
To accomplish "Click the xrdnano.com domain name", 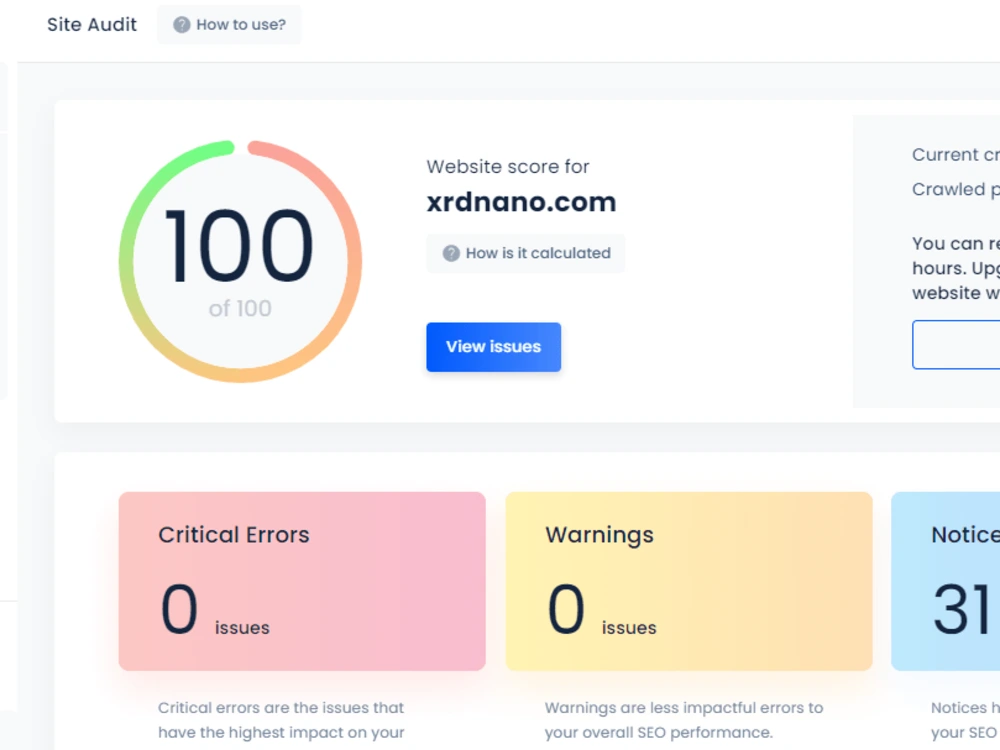I will coord(521,202).
